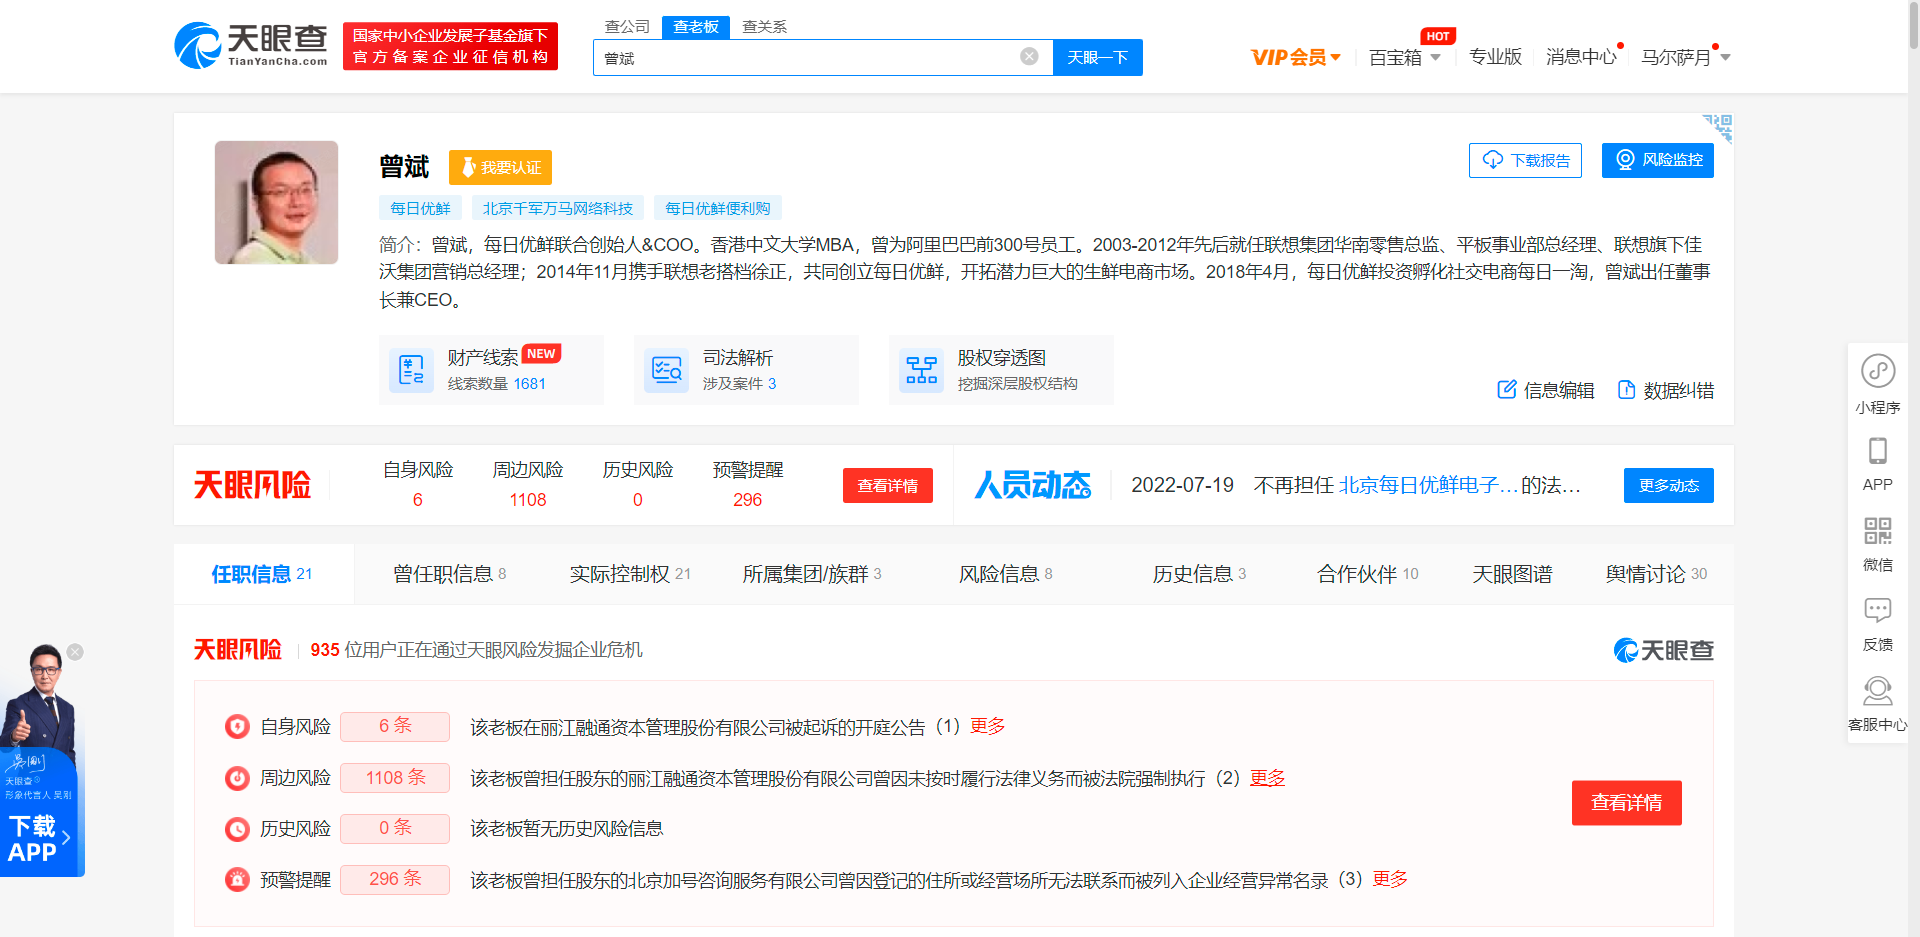The image size is (1920, 937).
Task: Open 客服中心 customer service panel
Action: (x=1877, y=700)
